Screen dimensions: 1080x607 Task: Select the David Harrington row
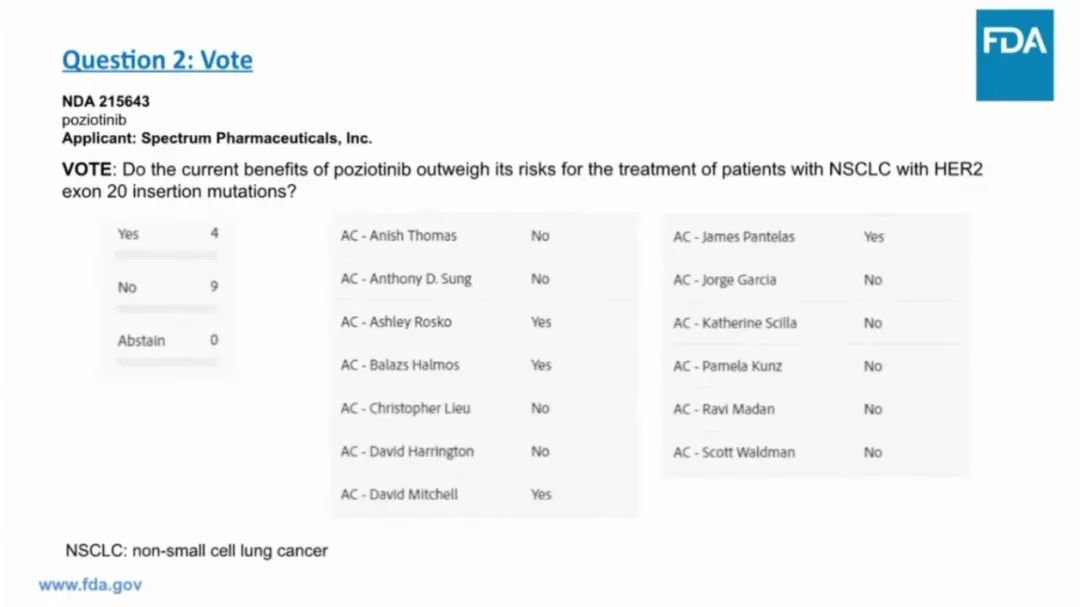(484, 451)
